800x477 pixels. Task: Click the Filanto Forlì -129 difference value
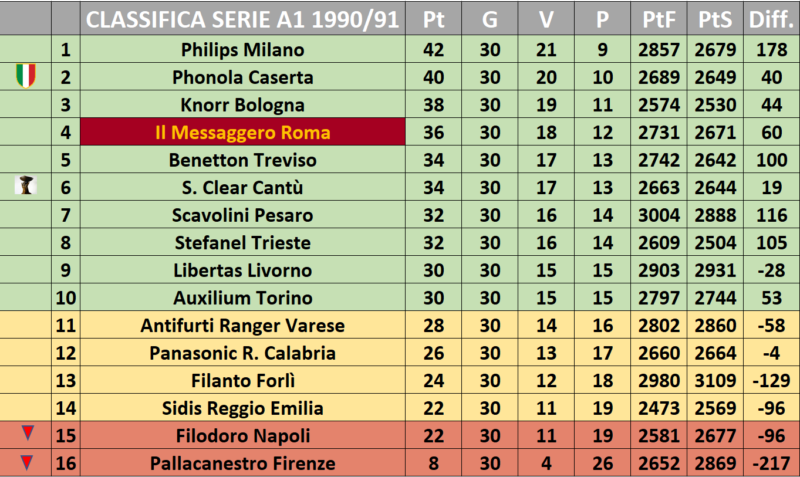pos(771,381)
